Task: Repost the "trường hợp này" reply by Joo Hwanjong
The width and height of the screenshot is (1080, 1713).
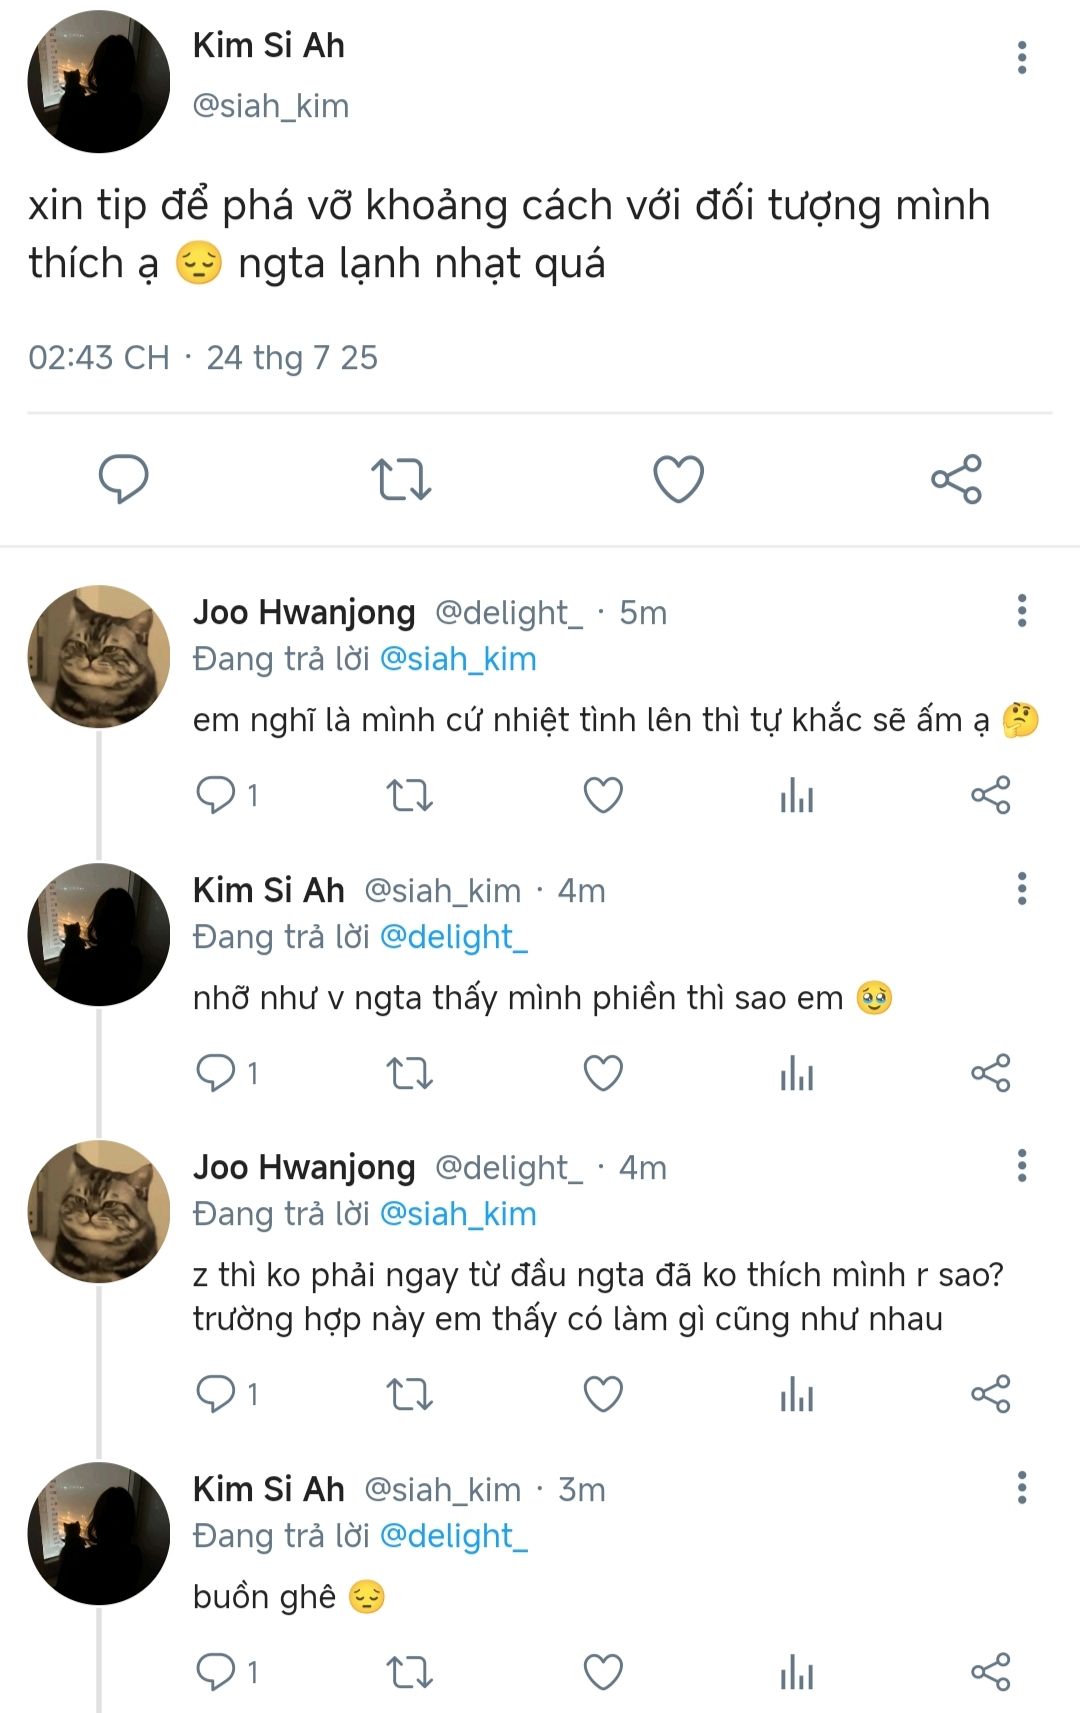Action: point(409,1394)
